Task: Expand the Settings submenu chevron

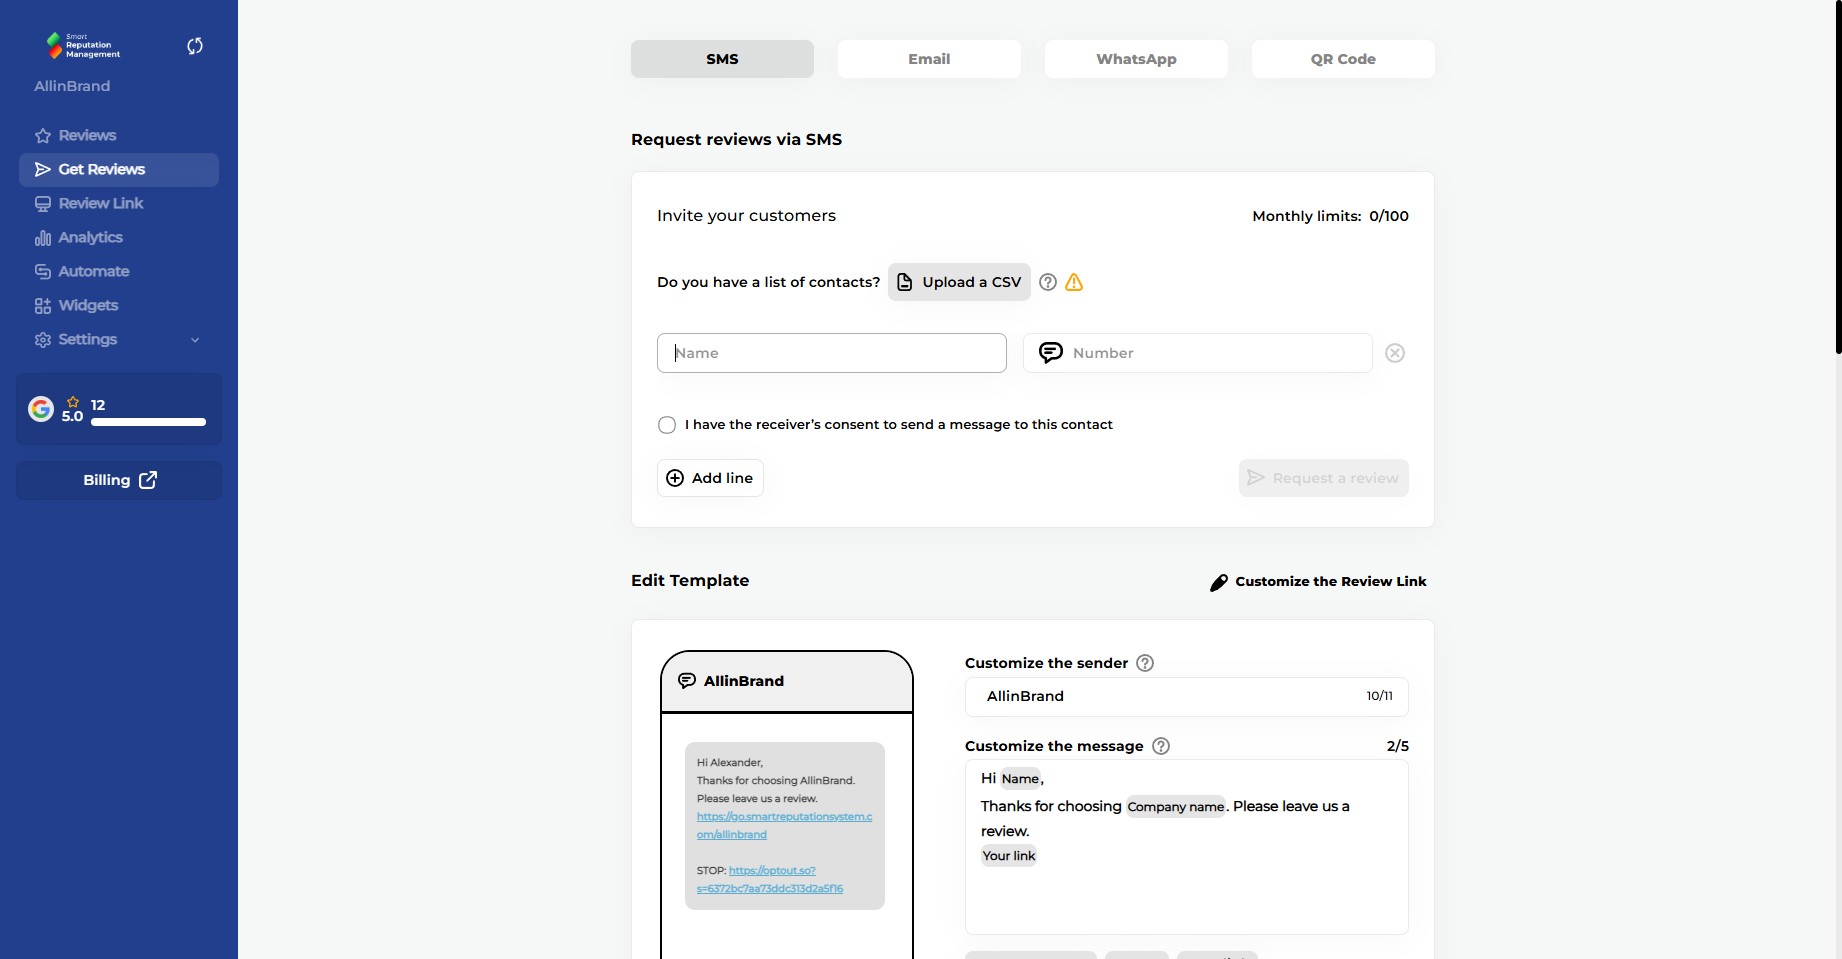Action: pos(195,340)
